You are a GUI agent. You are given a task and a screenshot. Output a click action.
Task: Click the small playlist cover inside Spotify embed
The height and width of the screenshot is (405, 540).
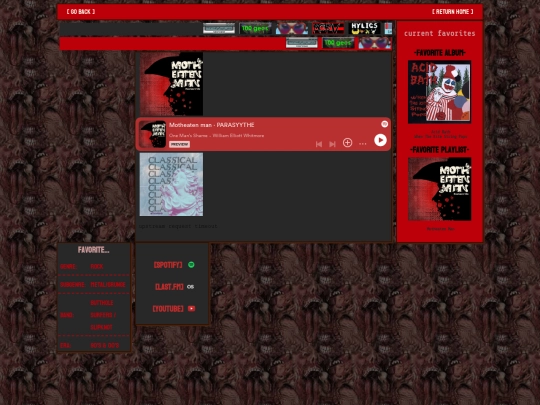[153, 134]
